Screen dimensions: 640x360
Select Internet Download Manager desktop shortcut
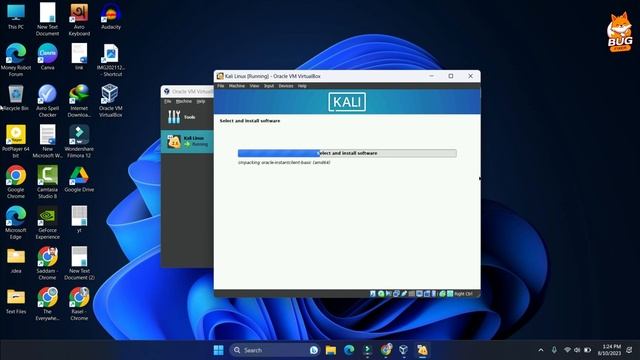point(79,100)
